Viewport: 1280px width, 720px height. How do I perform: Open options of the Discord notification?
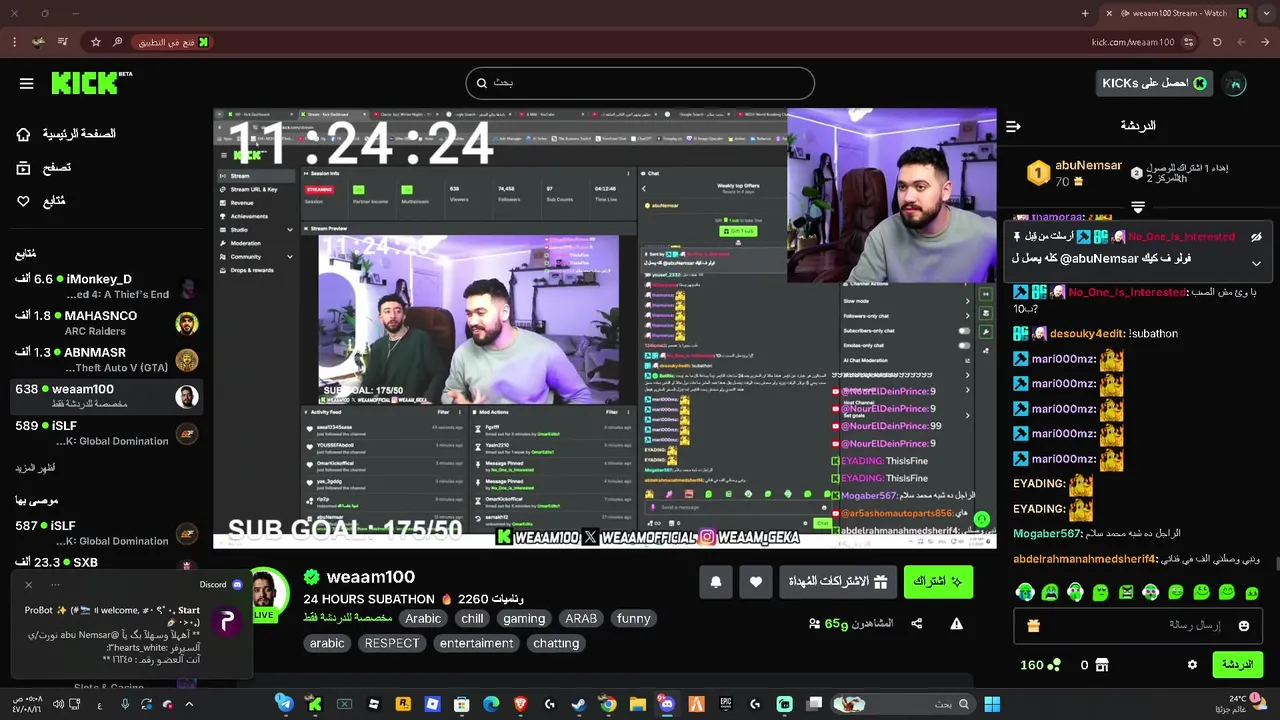[56, 585]
